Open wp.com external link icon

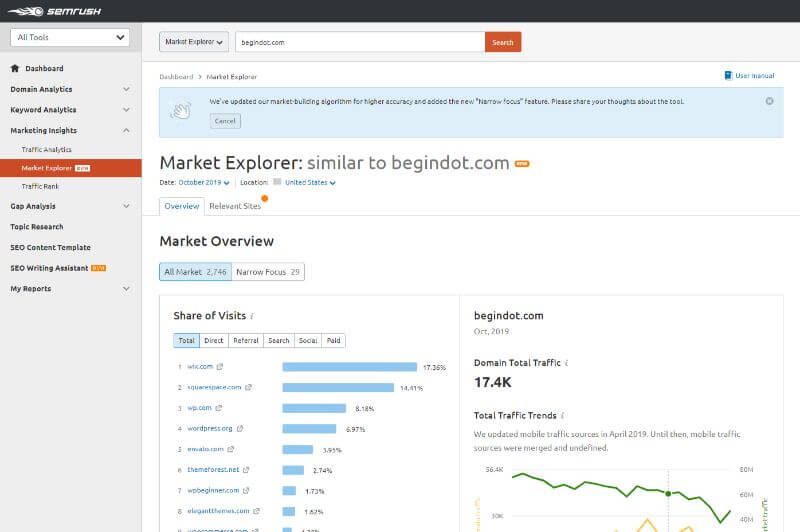(219, 408)
